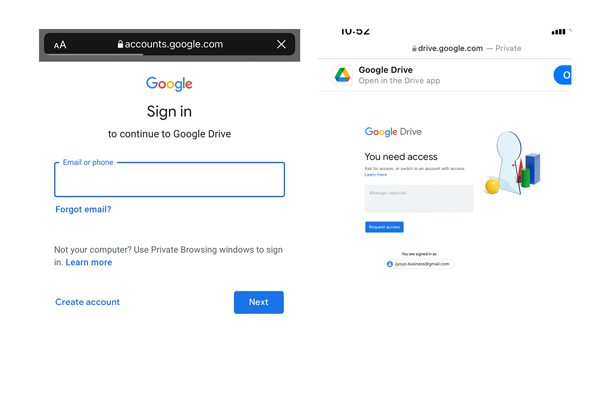Image resolution: width=600 pixels, height=400 pixels.
Task: Click the Google Drive logo on access page
Action: coord(394,132)
